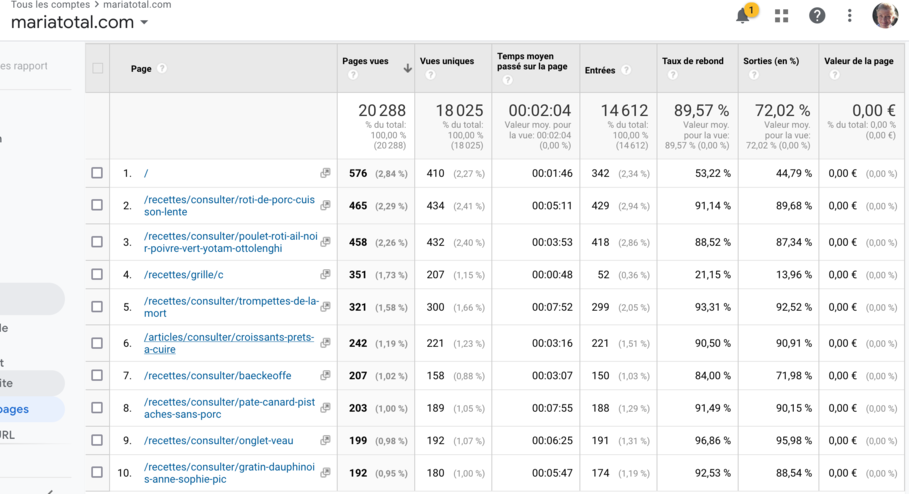Image resolution: width=909 pixels, height=494 pixels.
Task: Open the mariatotal.com account dropdown
Action: (x=144, y=23)
